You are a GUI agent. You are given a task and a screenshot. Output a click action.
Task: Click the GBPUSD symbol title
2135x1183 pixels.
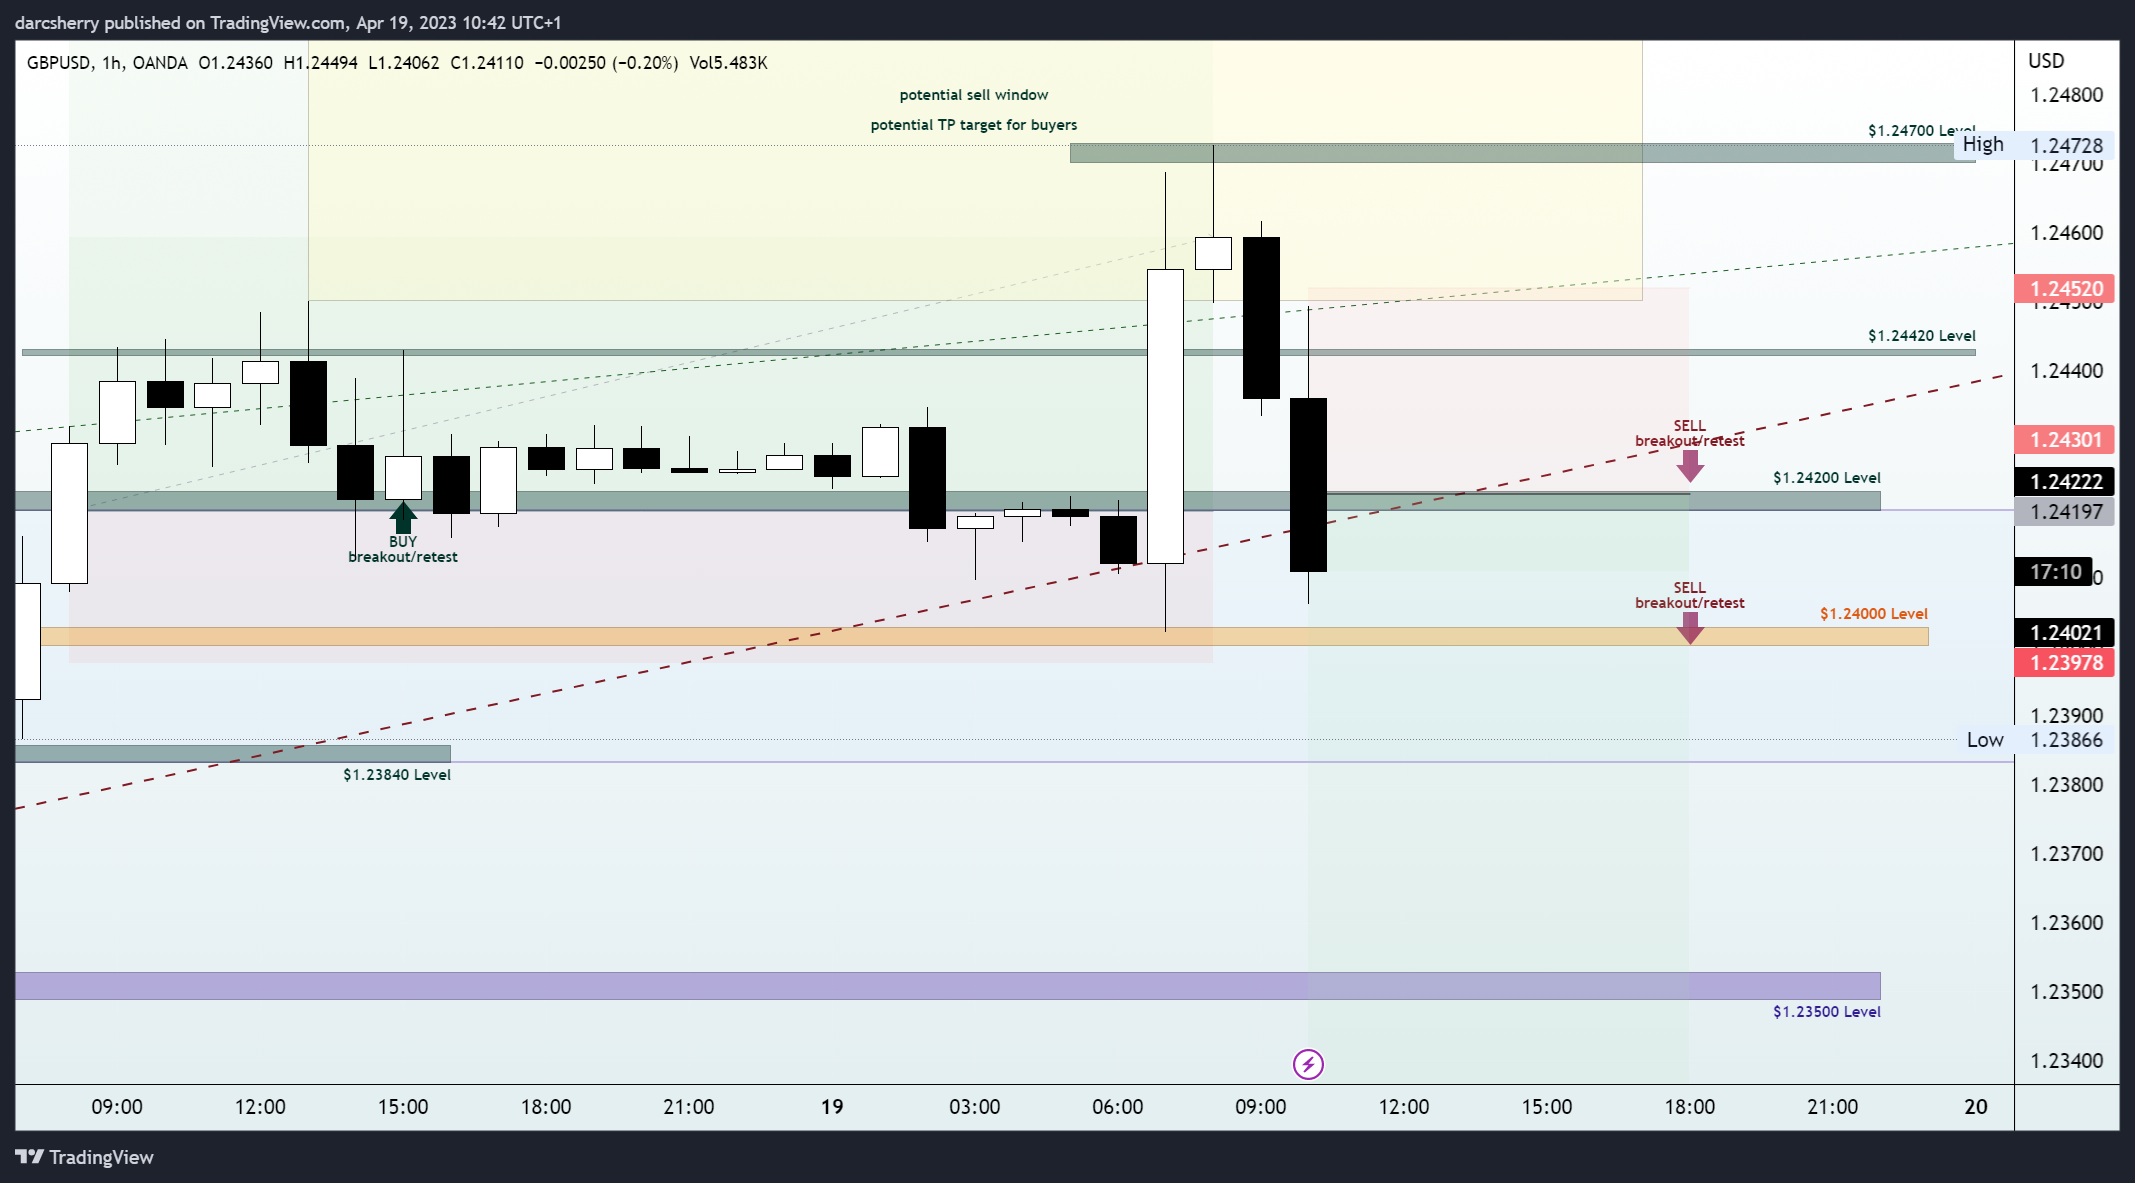58,63
